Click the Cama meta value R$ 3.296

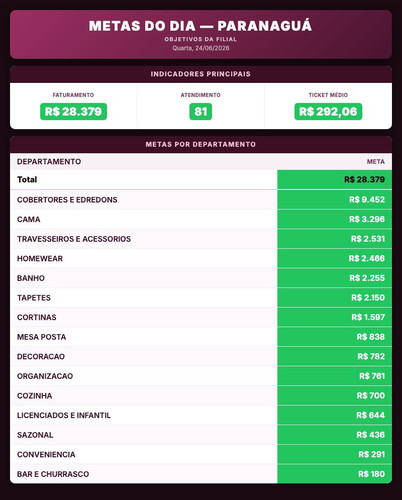(367, 219)
